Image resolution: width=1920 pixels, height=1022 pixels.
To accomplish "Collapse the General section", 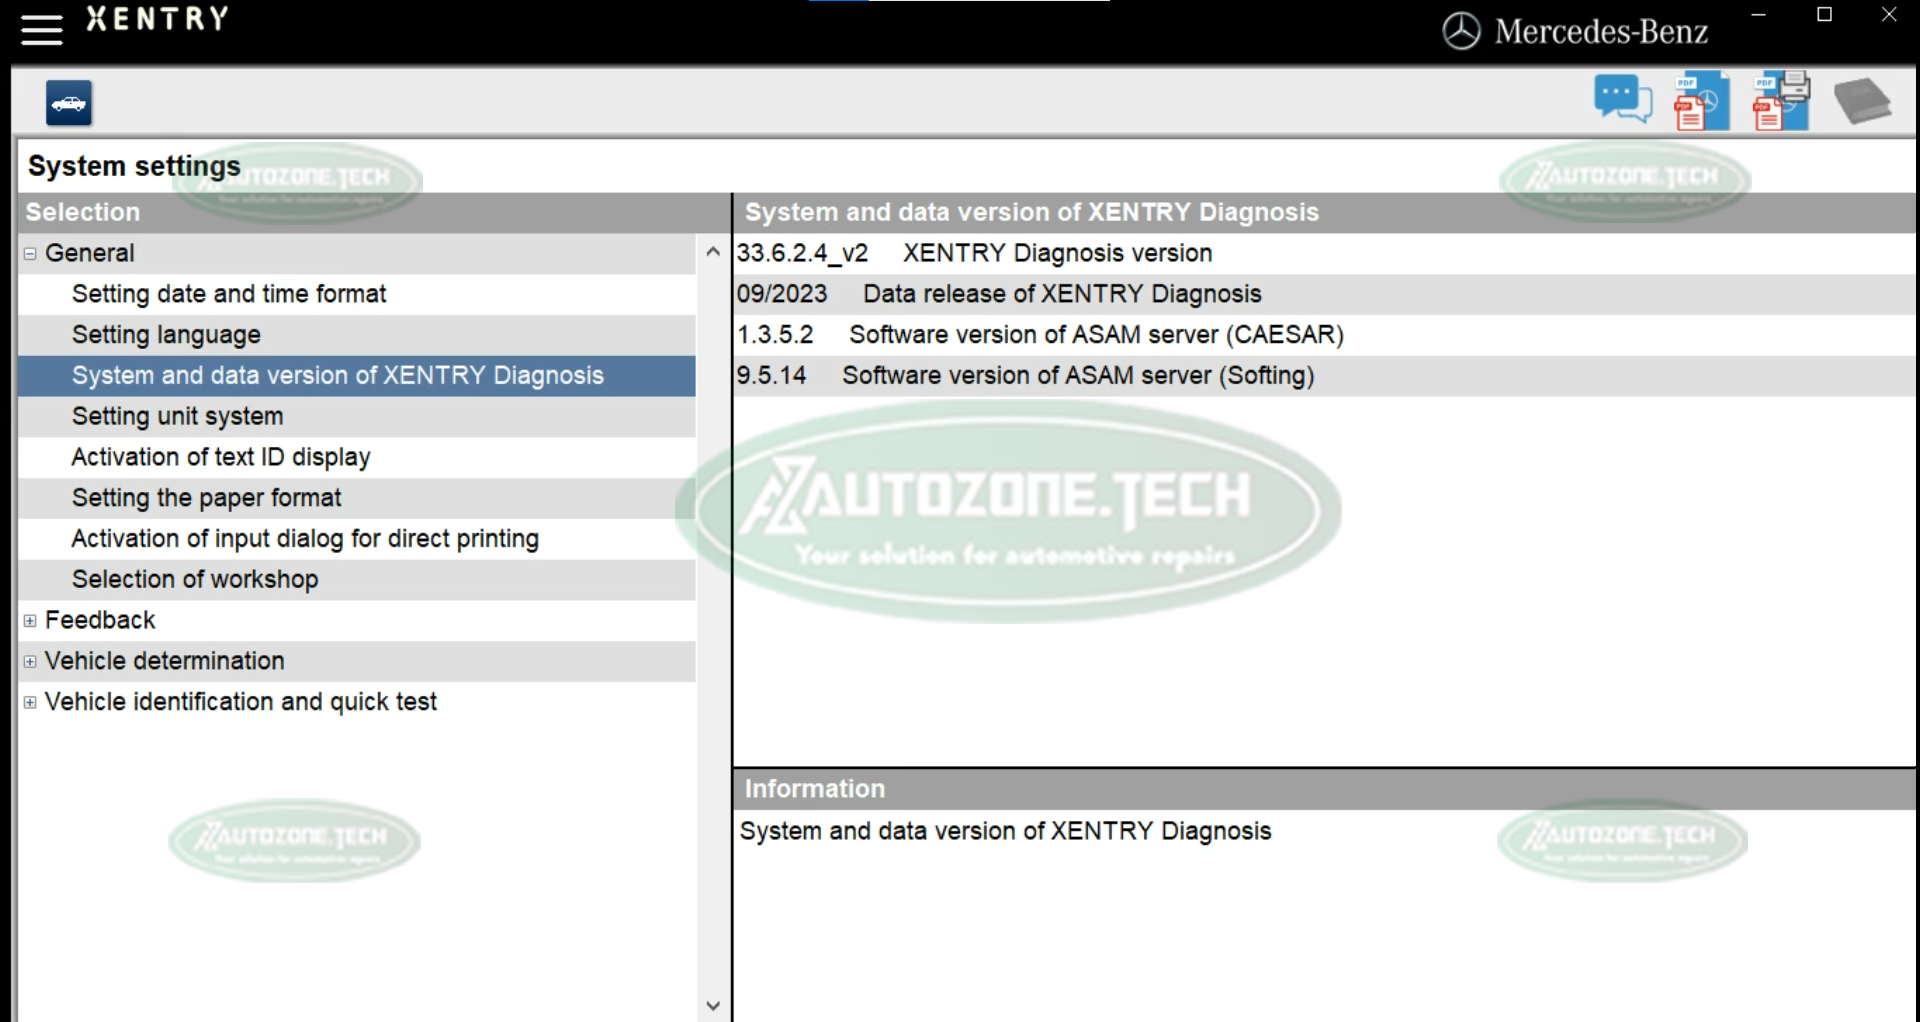I will pos(29,253).
